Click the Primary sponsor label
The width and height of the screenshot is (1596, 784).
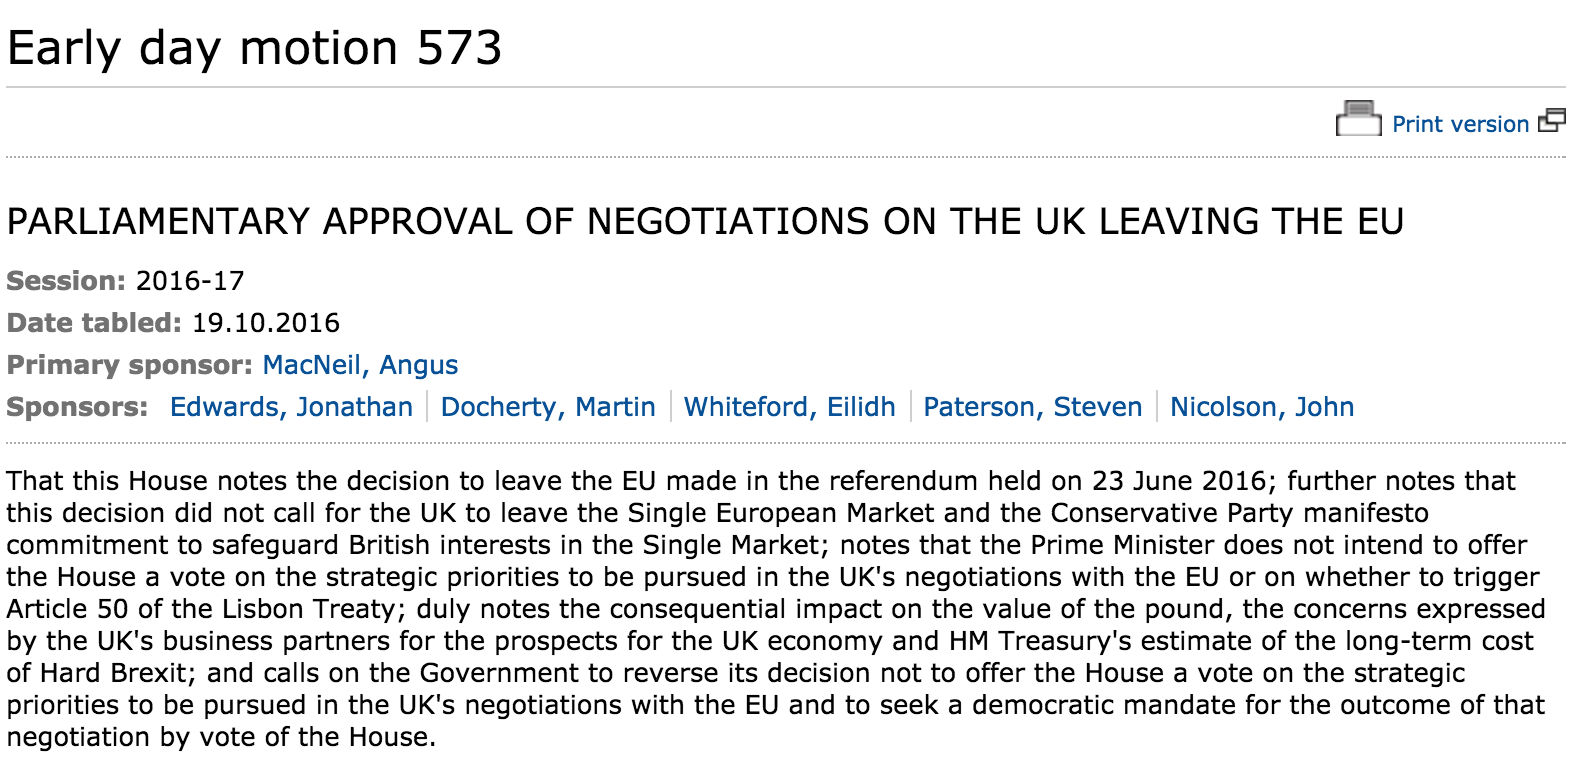point(129,365)
